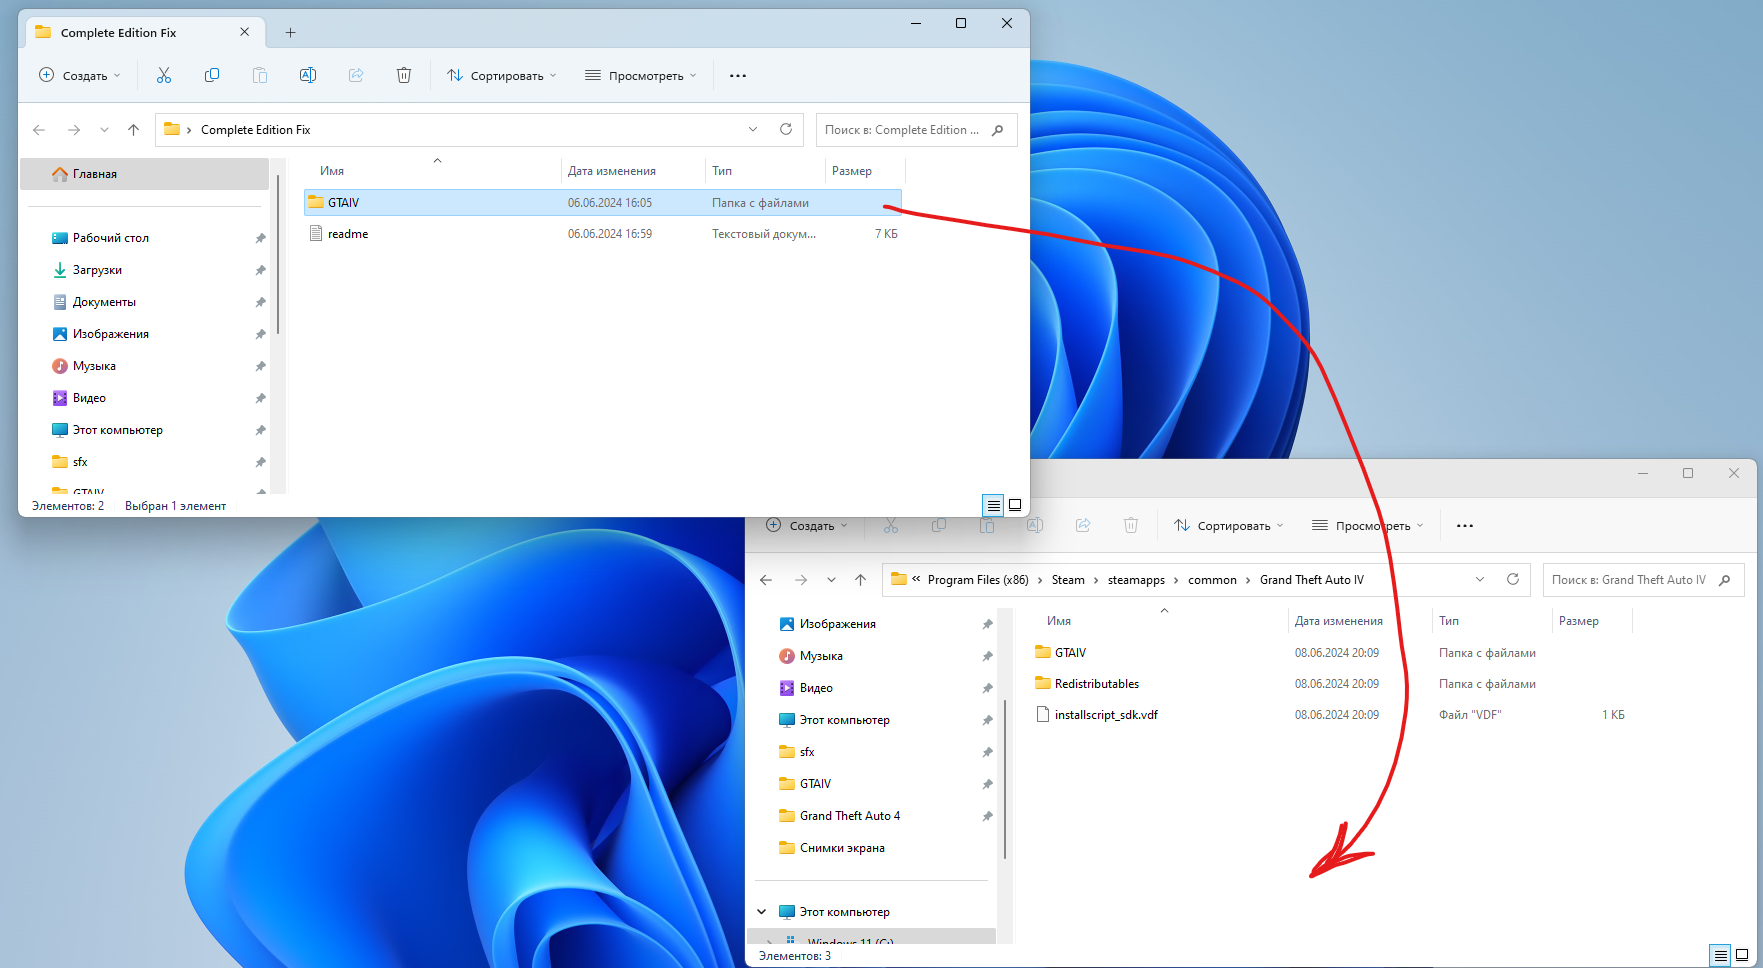Click Delete trash icon in Complete Edition Fix toolbar
The width and height of the screenshot is (1763, 968).
404,75
